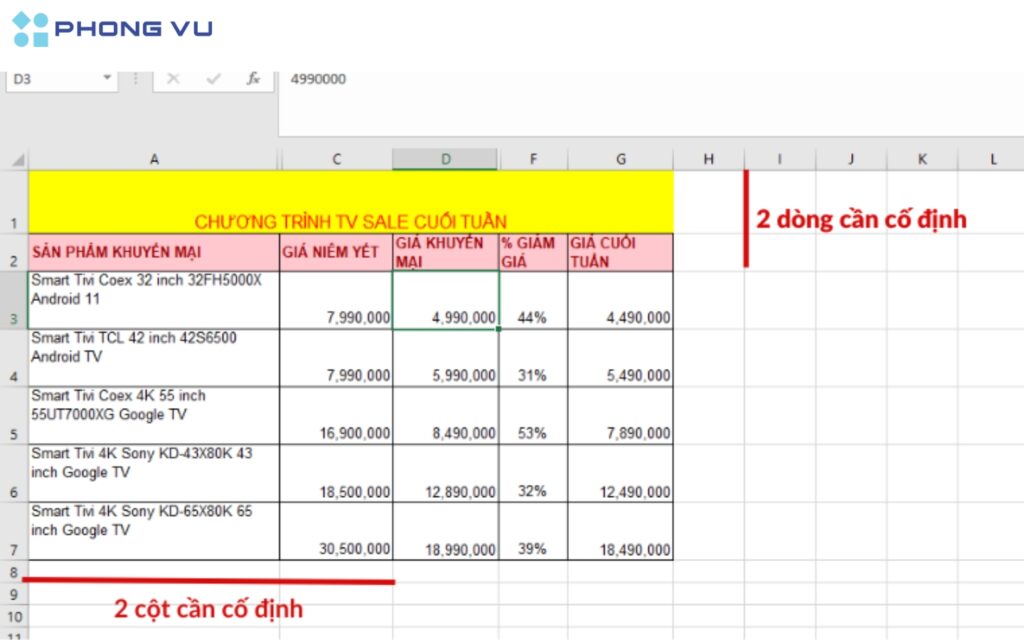Click the 18,490,000 weekend price cell

(620, 531)
